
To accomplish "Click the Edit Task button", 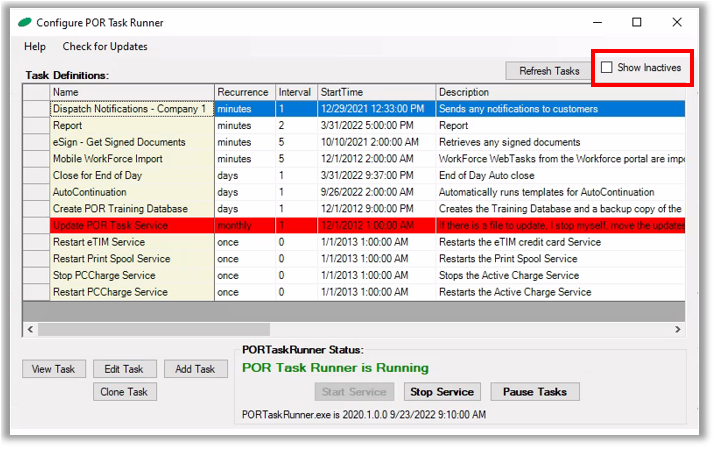I will tap(125, 369).
